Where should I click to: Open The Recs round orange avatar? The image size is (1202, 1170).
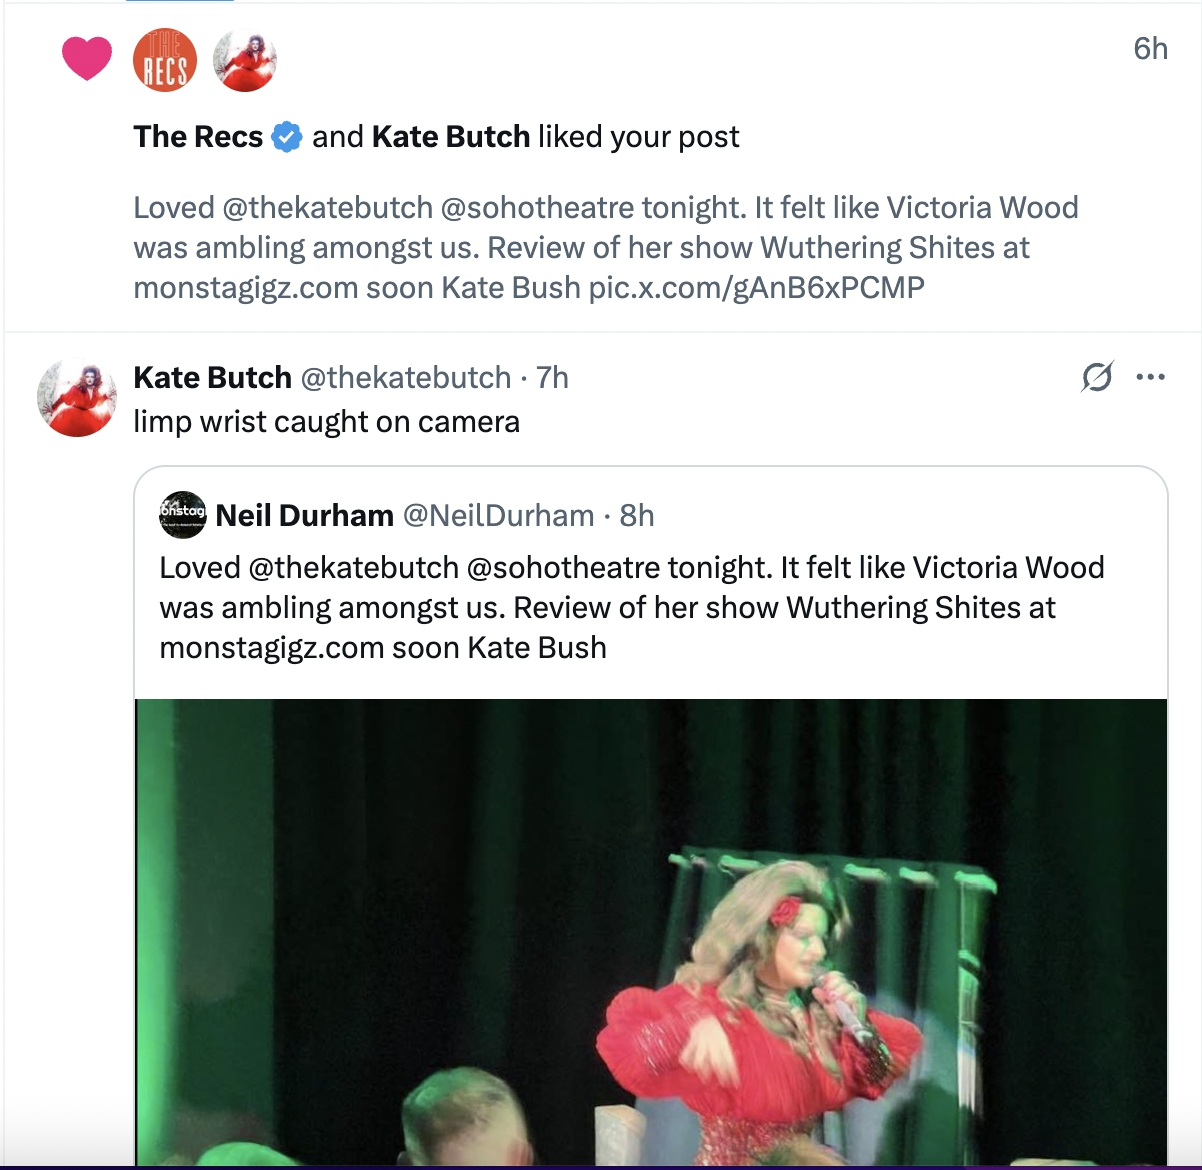point(165,60)
